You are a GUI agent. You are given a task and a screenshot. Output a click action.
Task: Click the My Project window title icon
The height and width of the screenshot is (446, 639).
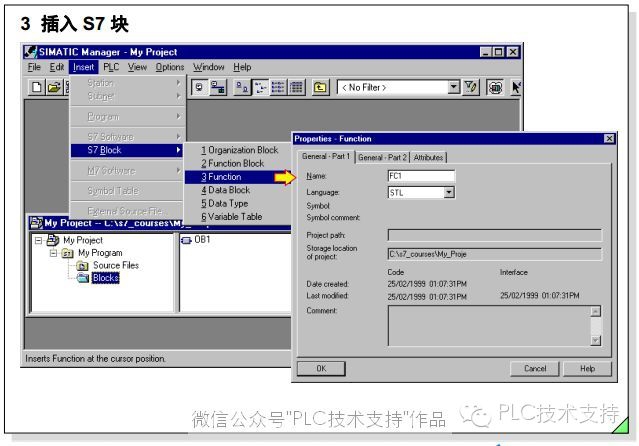(x=36, y=223)
